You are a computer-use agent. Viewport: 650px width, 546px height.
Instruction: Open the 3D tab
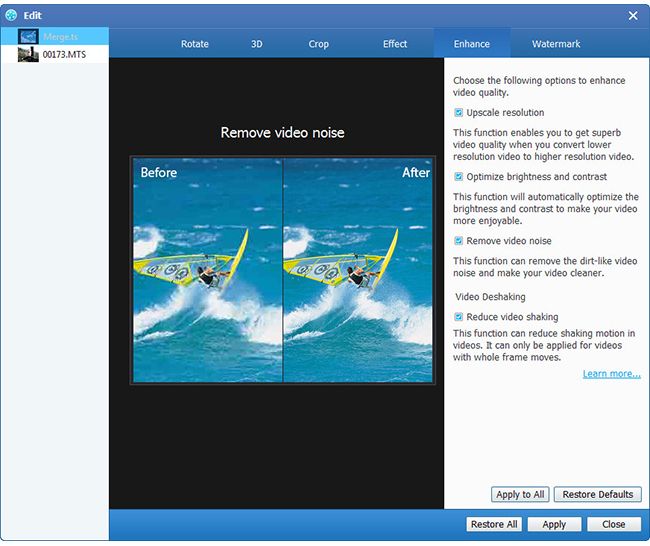(x=257, y=44)
